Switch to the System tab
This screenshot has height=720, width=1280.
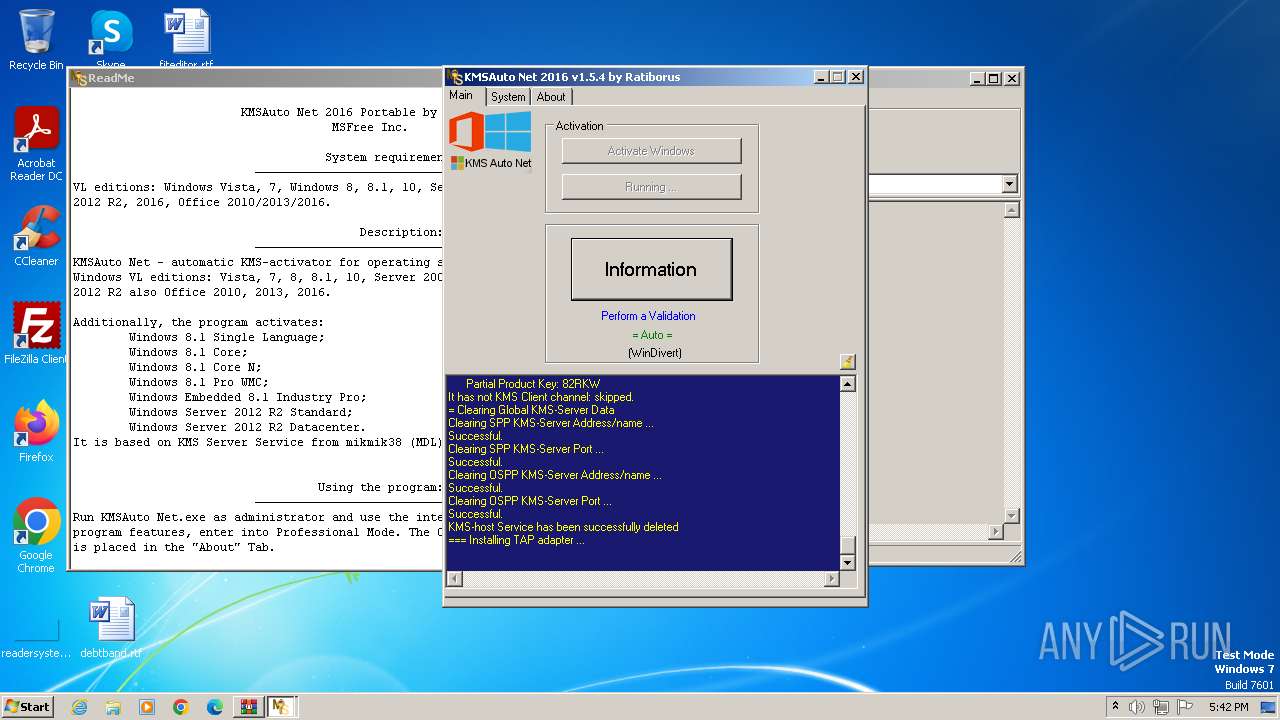point(508,97)
